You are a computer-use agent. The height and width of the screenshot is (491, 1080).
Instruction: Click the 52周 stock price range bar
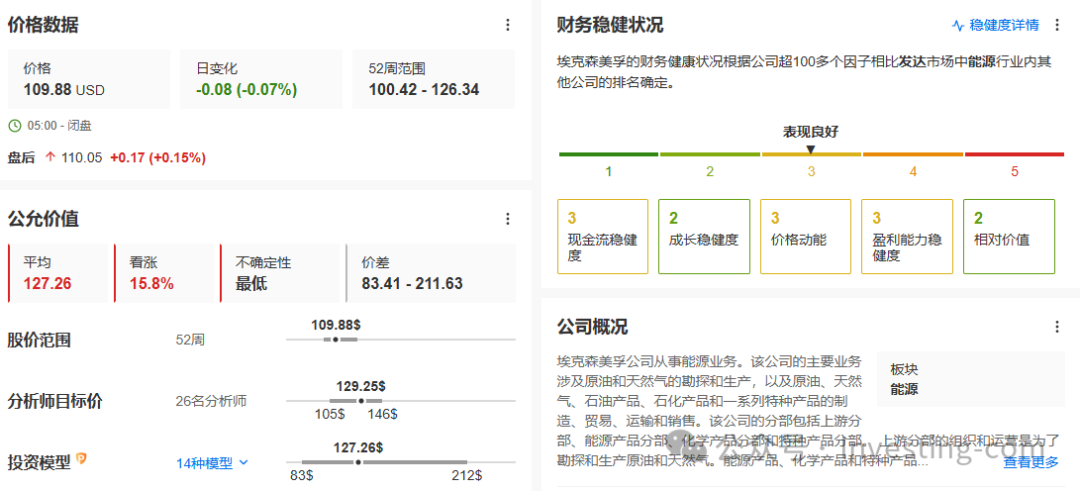click(401, 339)
